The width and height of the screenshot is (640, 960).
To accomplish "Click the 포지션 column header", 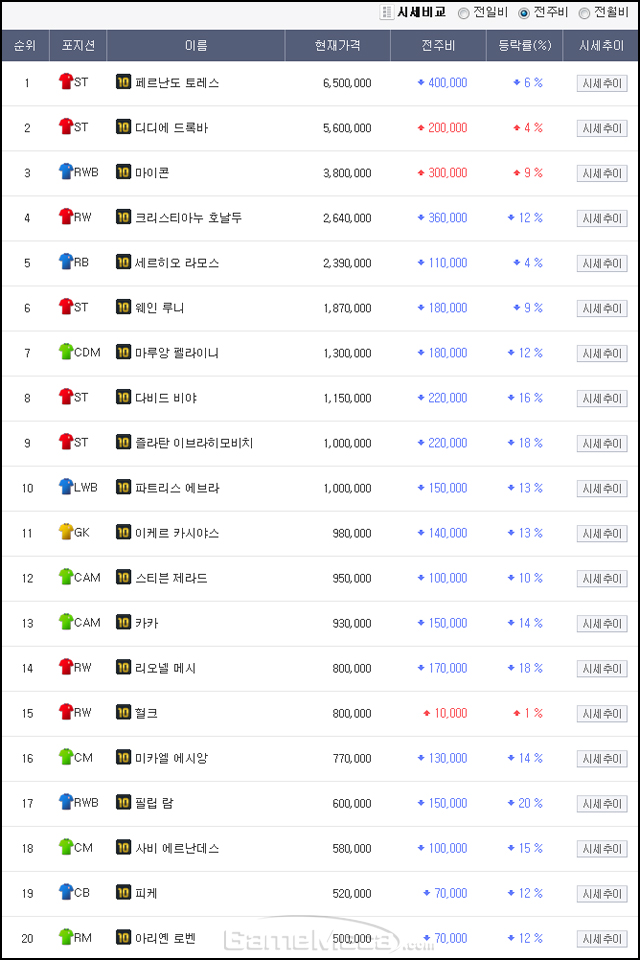I will [x=78, y=46].
